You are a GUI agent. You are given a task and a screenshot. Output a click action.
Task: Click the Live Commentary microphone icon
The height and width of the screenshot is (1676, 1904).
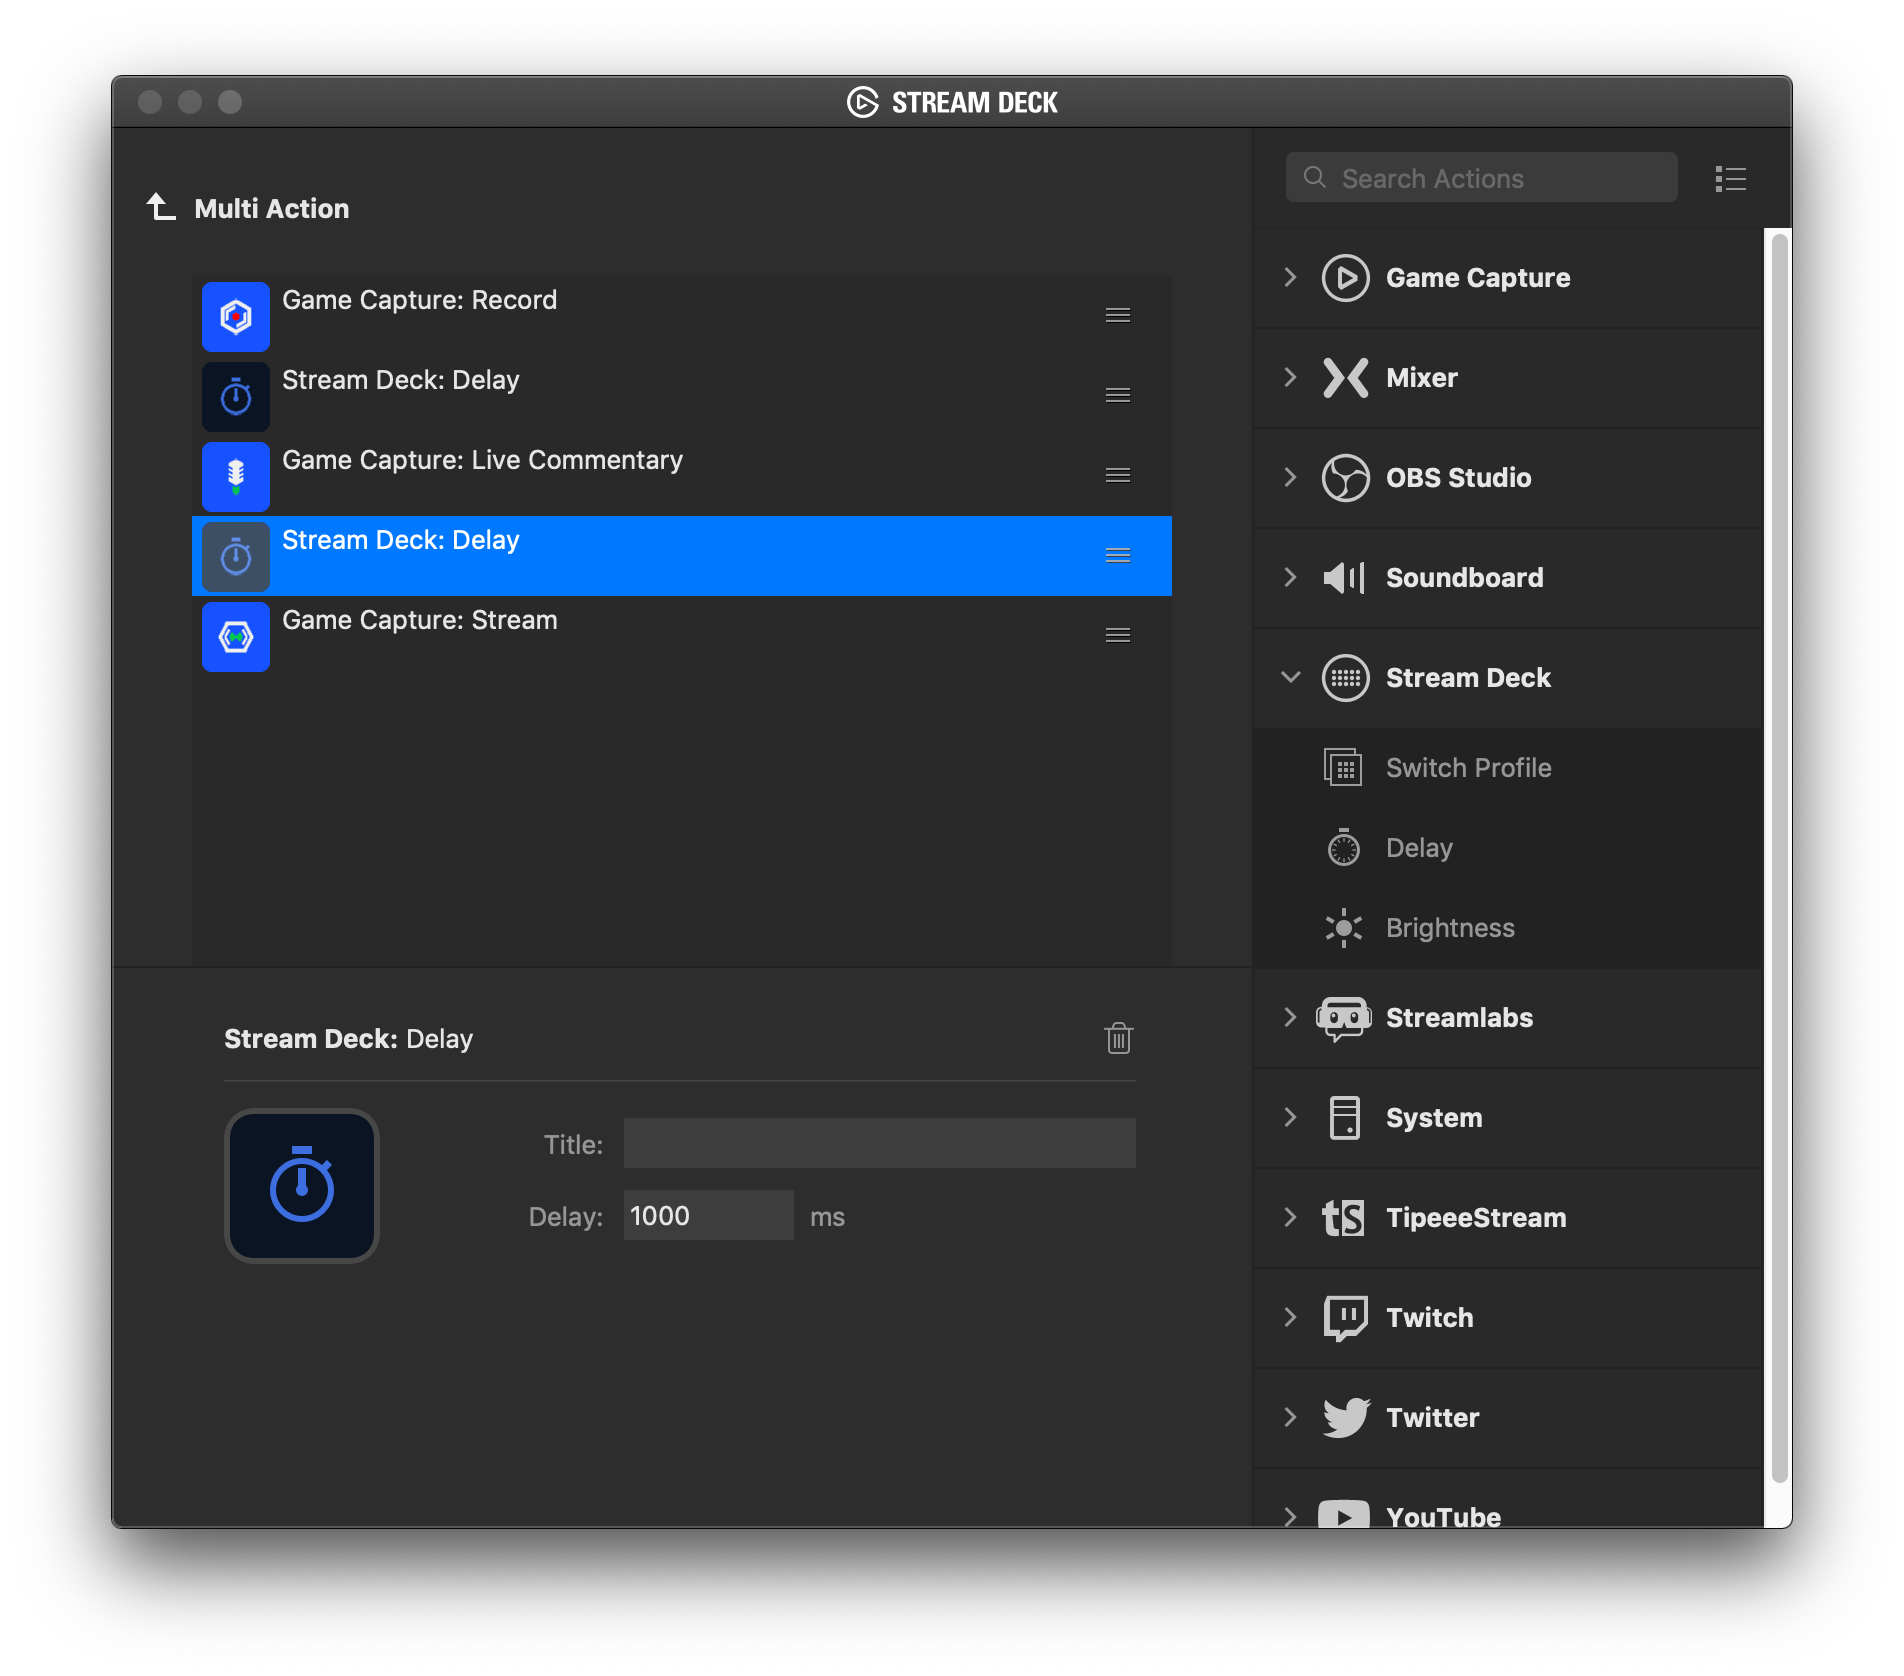point(236,476)
